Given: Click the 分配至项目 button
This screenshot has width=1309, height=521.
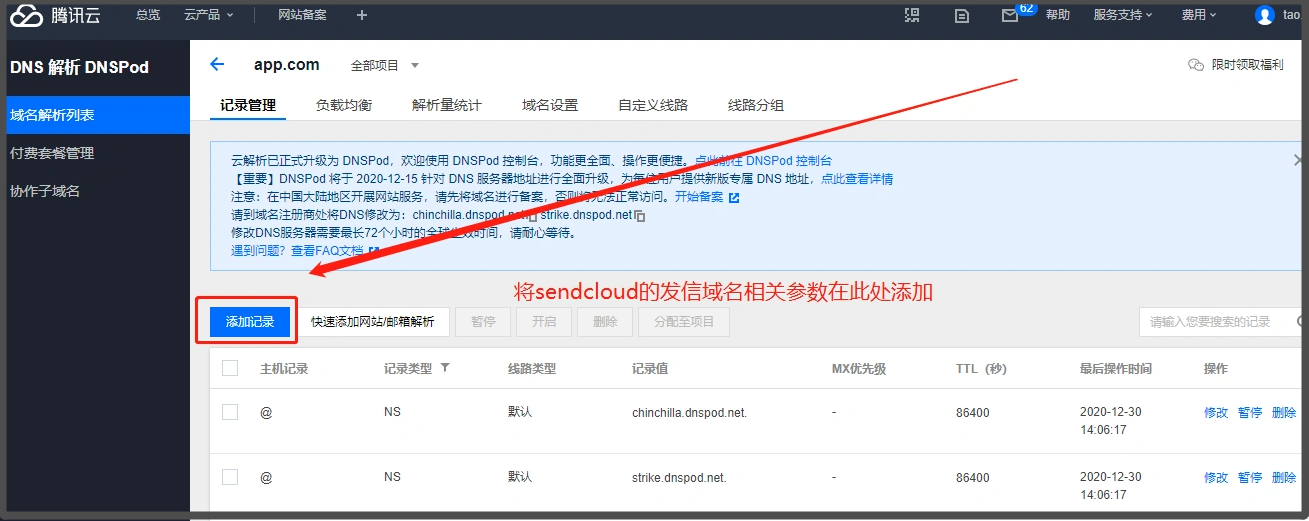Looking at the screenshot, I should tap(684, 322).
